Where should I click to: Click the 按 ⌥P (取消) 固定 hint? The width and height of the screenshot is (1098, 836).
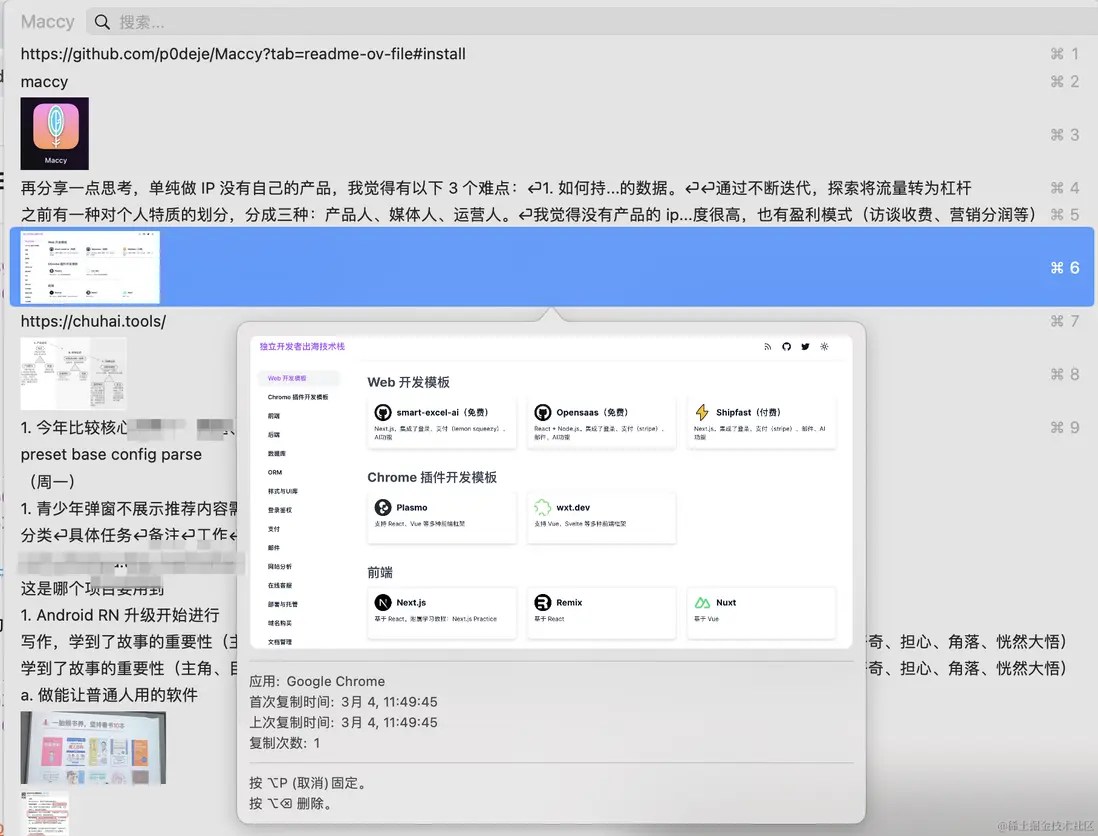(x=308, y=783)
